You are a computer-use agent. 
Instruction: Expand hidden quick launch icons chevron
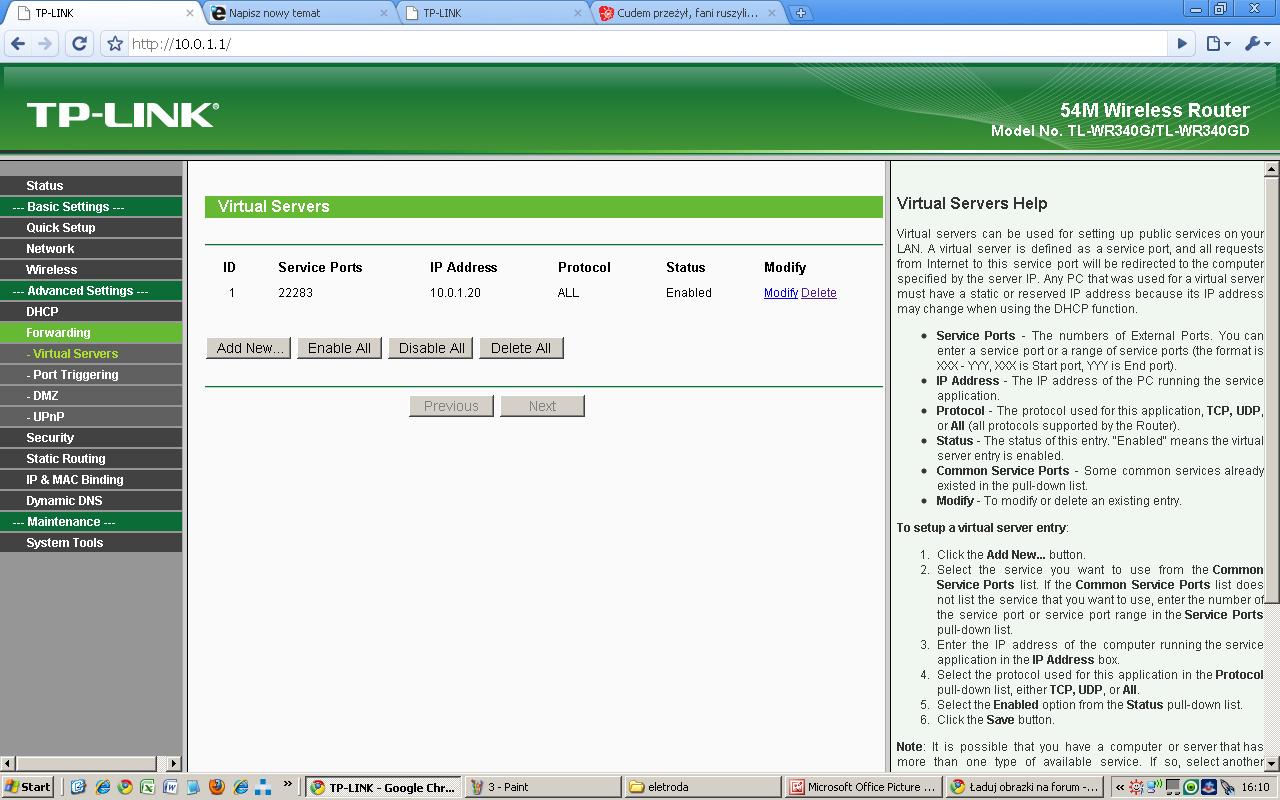point(288,783)
